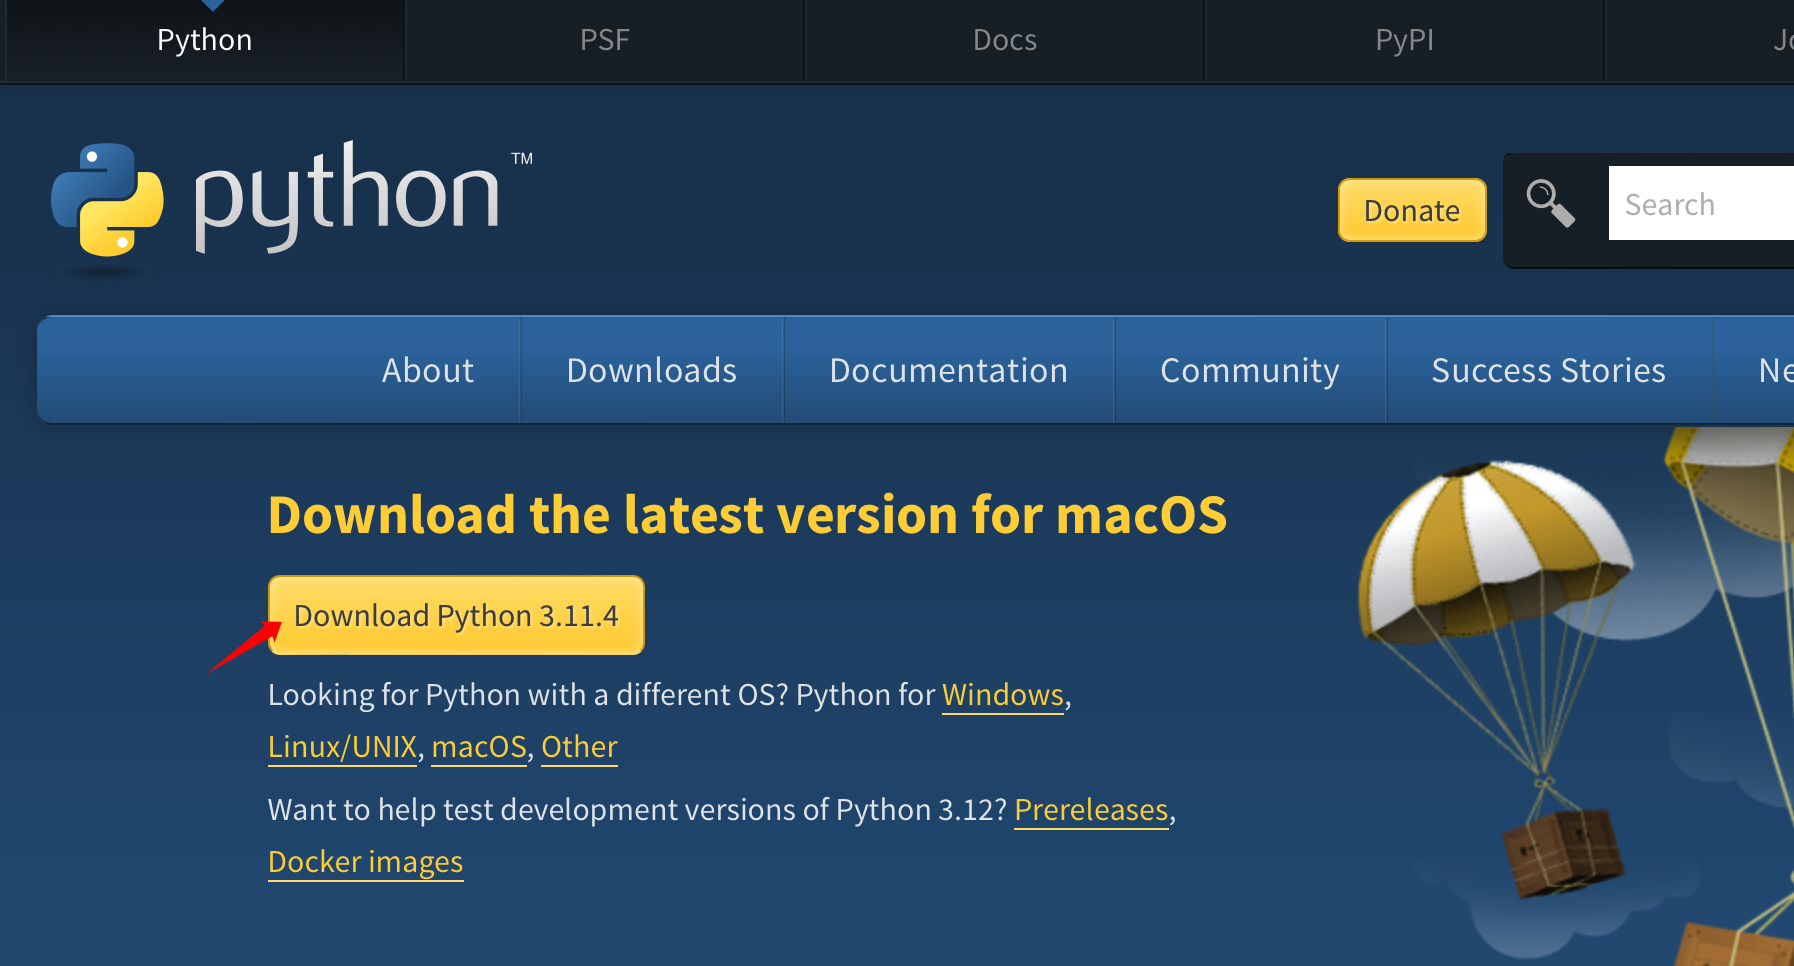Open the Downloads navigation menu

(x=652, y=370)
